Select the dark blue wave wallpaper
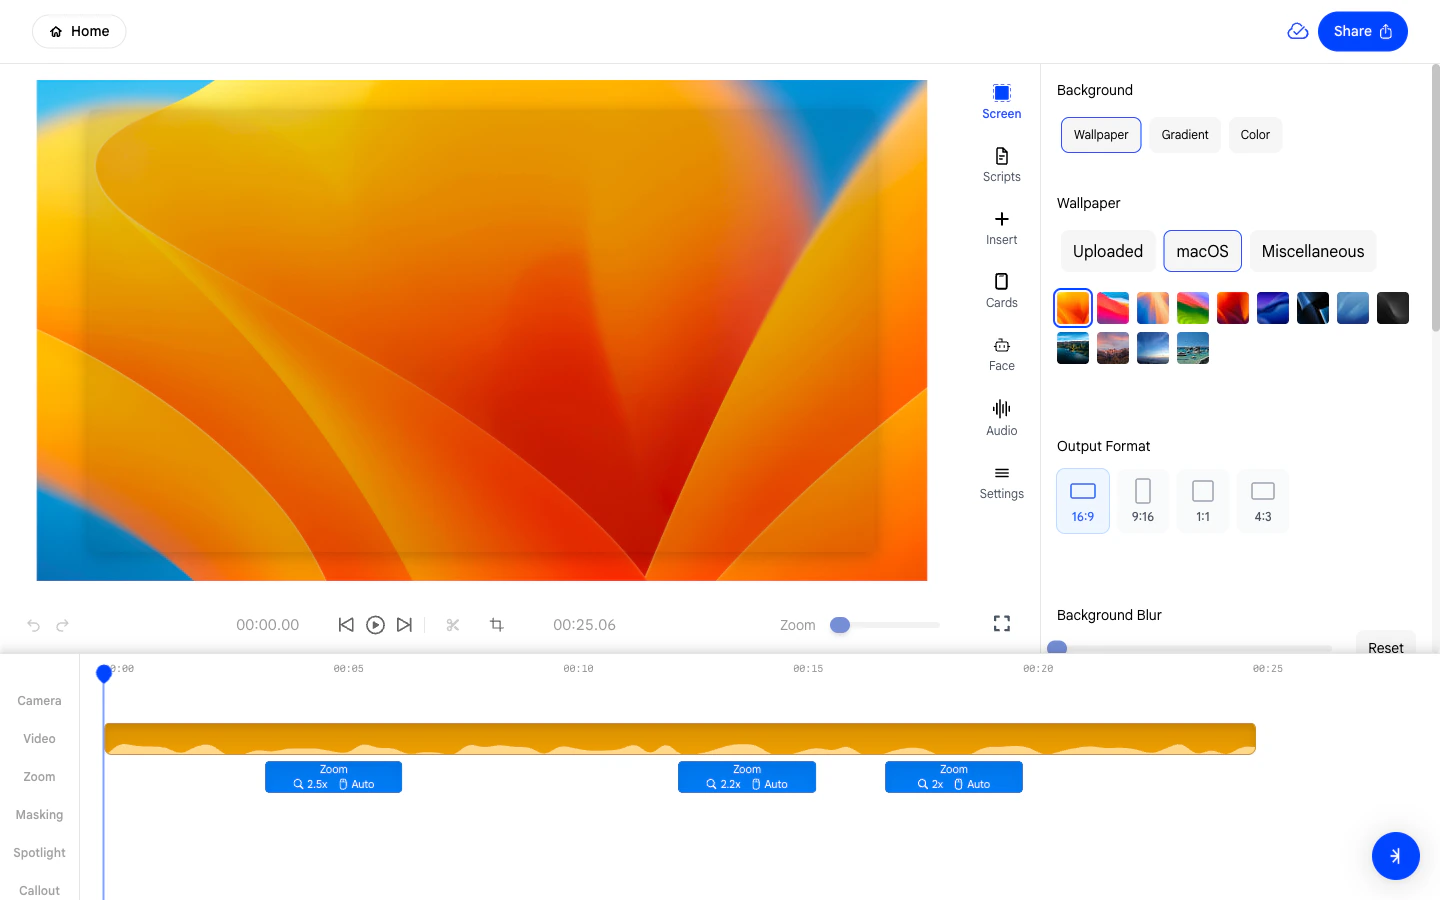Viewport: 1440px width, 900px height. pos(1273,308)
